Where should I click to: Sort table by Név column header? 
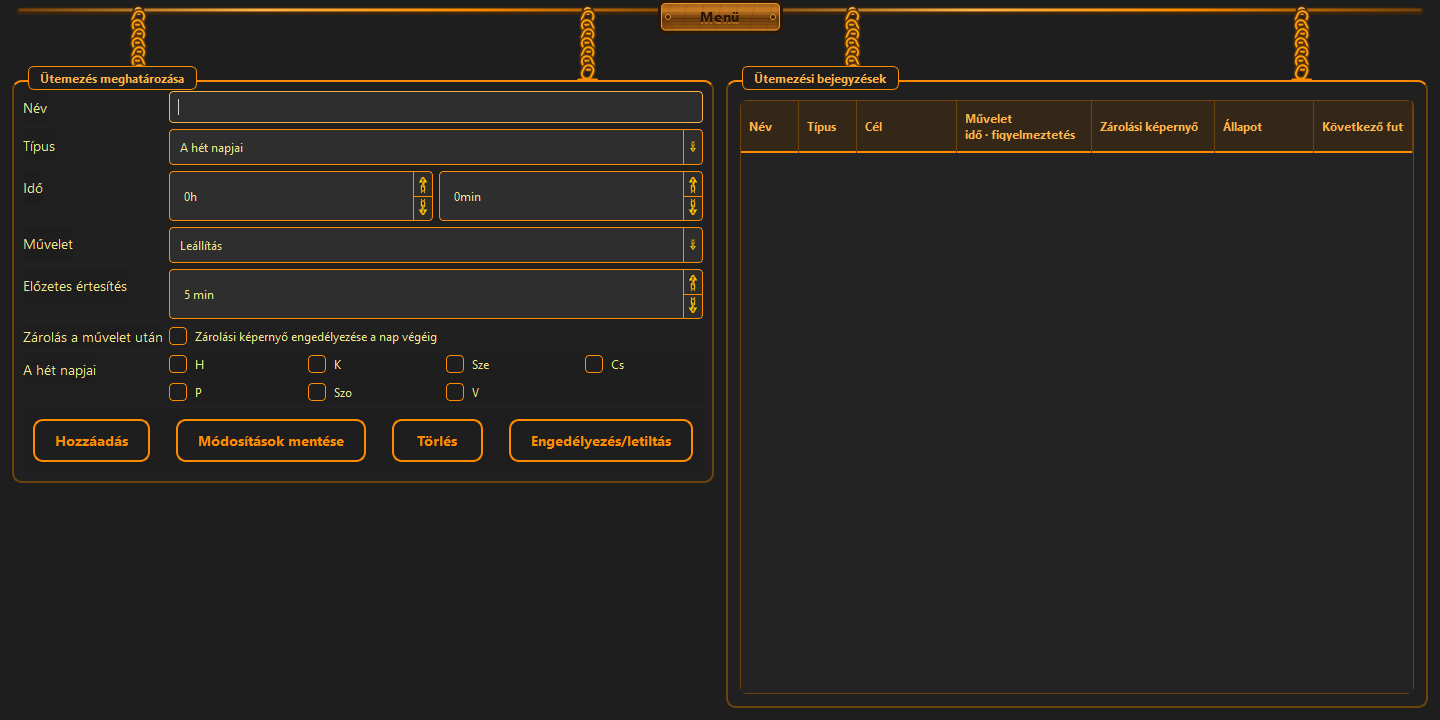pyautogui.click(x=769, y=127)
